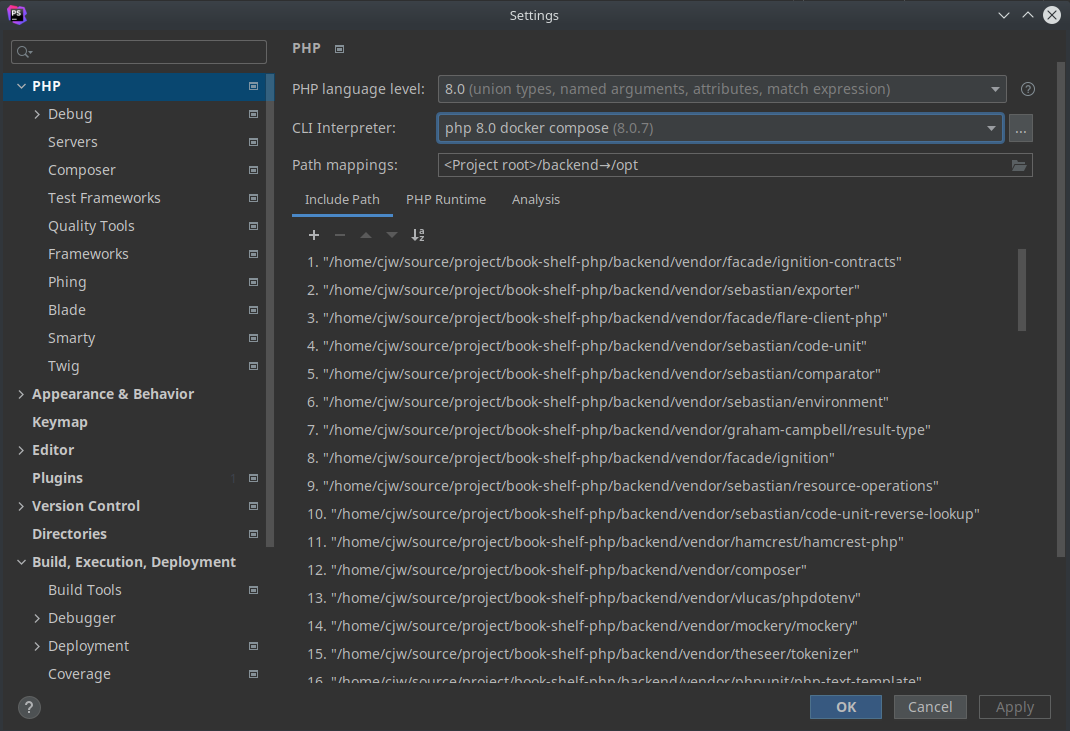The image size is (1070, 731).
Task: Click the Cancel button
Action: pos(930,707)
